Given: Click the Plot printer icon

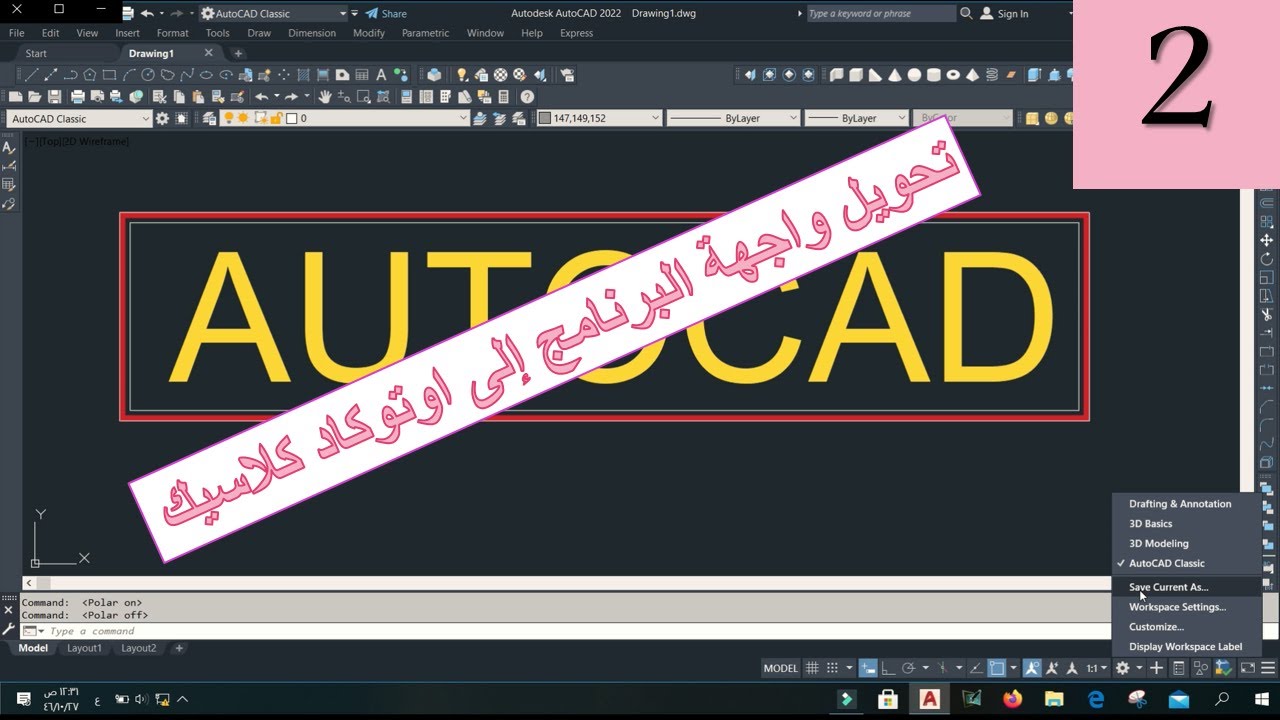Looking at the screenshot, I should click(x=77, y=97).
